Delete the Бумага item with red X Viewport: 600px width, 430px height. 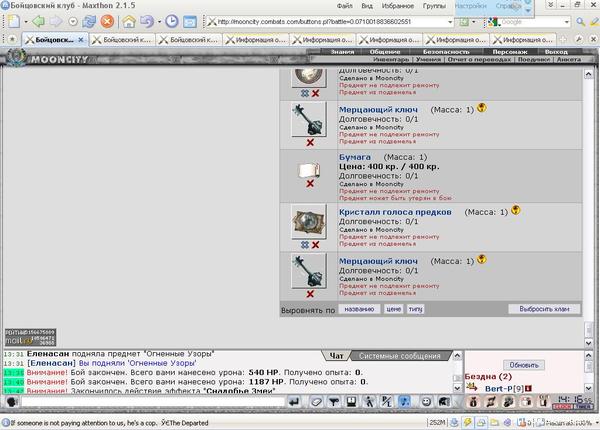click(310, 184)
